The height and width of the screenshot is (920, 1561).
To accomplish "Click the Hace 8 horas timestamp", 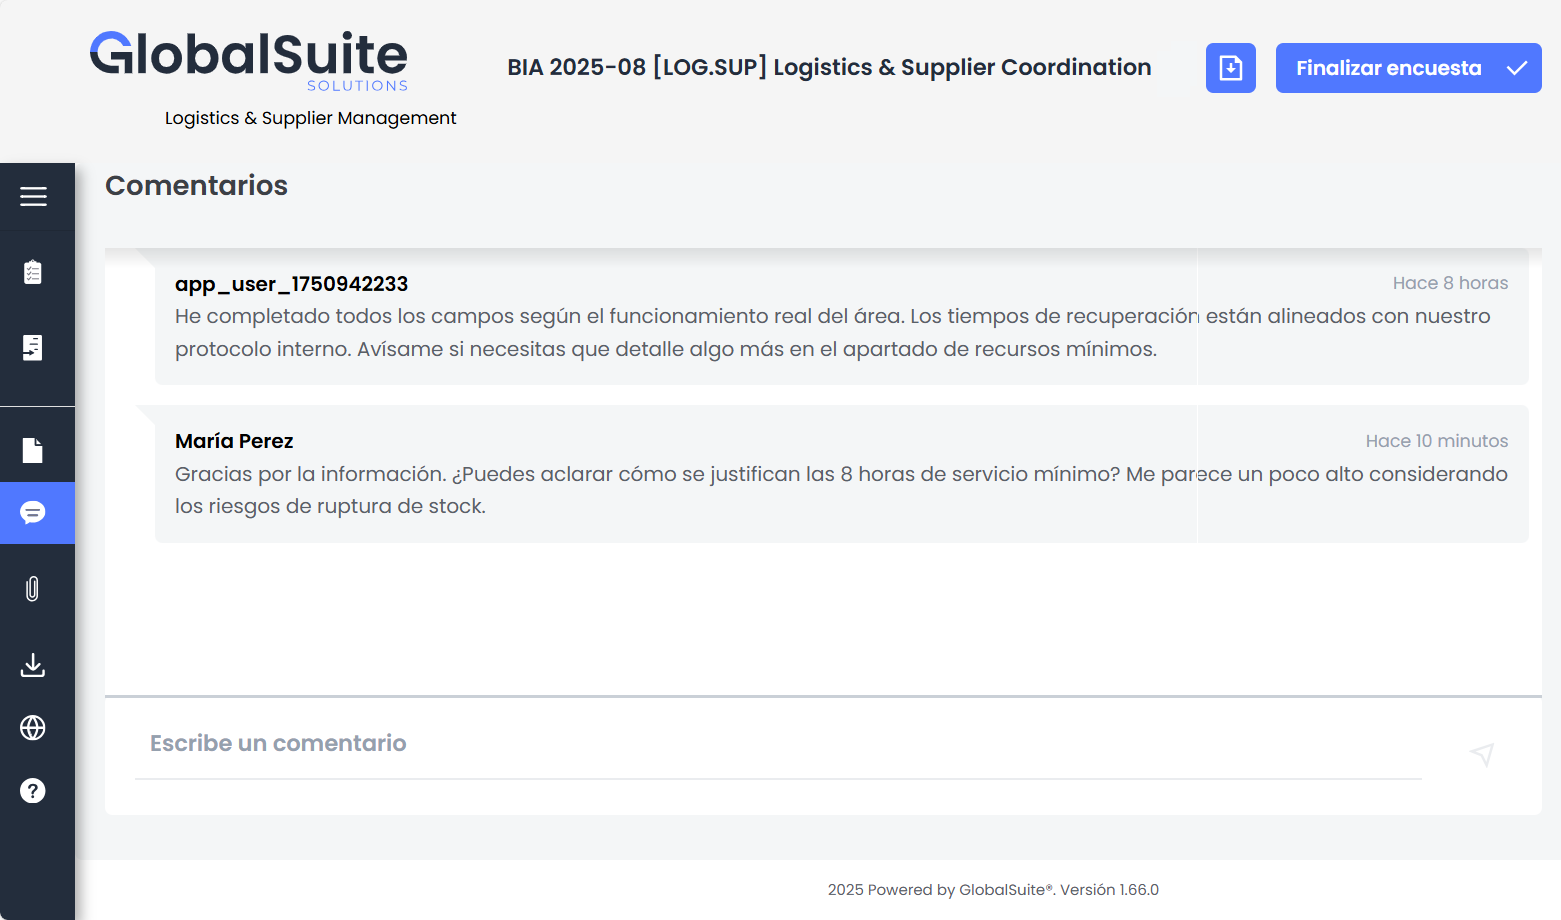I will [x=1450, y=283].
